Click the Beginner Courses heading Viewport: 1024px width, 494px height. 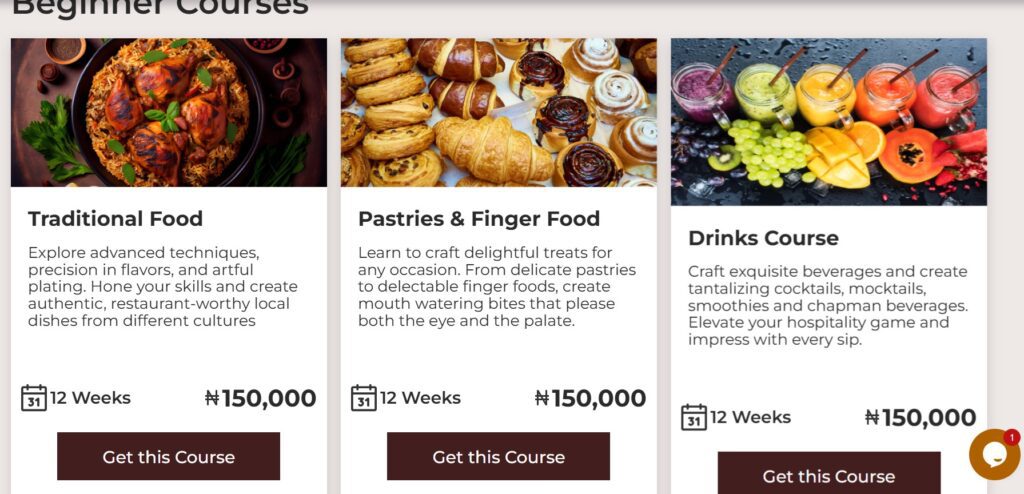point(160,8)
